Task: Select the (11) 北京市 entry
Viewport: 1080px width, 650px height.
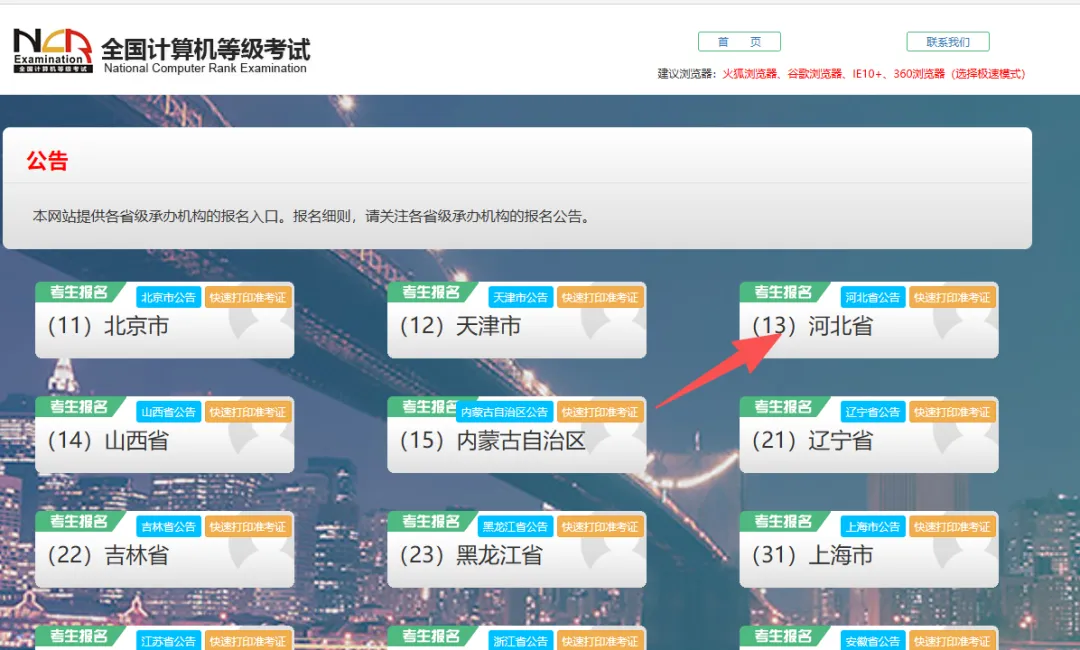Action: click(108, 326)
